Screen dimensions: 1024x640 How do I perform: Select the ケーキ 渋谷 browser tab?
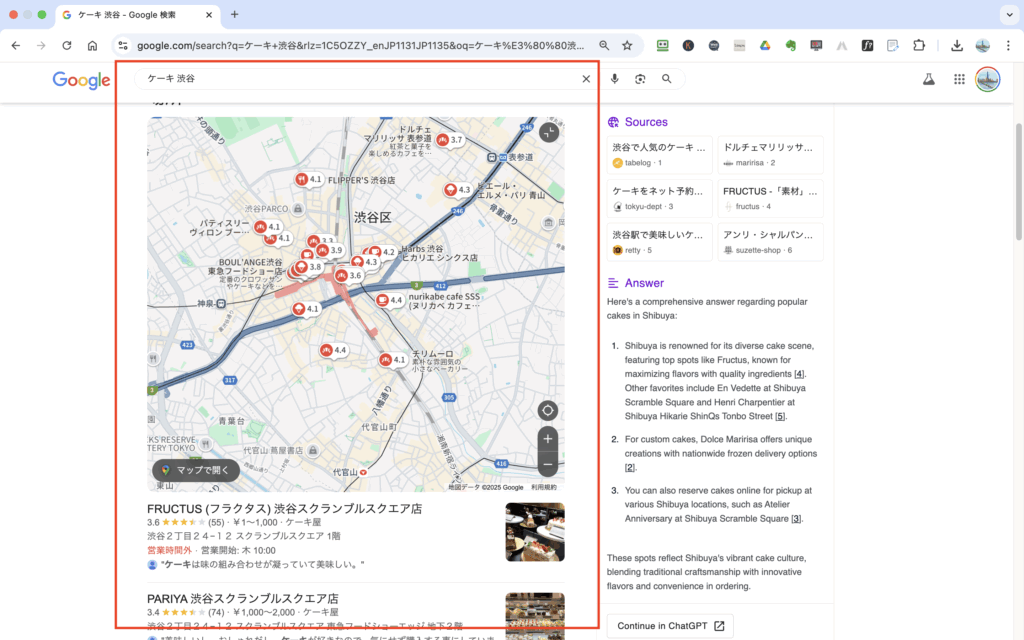coord(137,14)
